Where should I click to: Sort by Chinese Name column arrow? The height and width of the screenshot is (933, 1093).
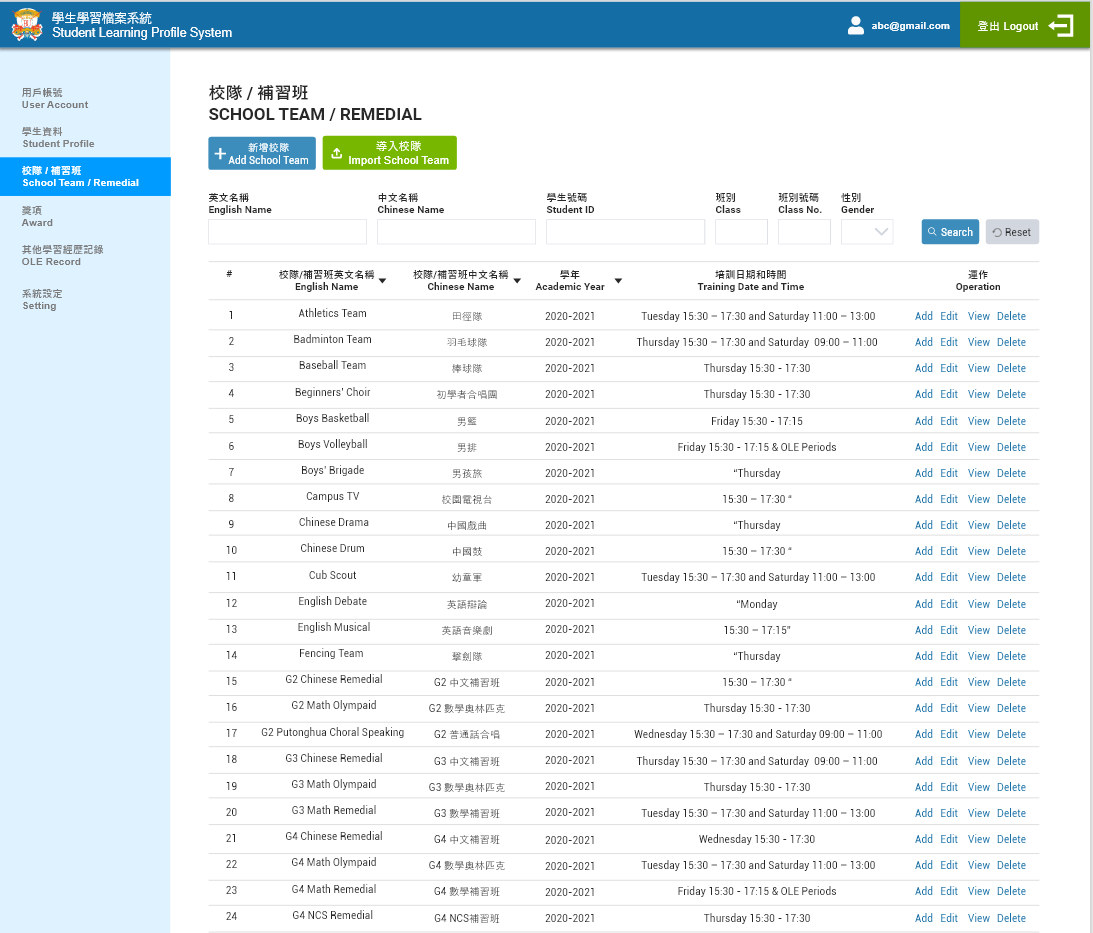(x=517, y=281)
